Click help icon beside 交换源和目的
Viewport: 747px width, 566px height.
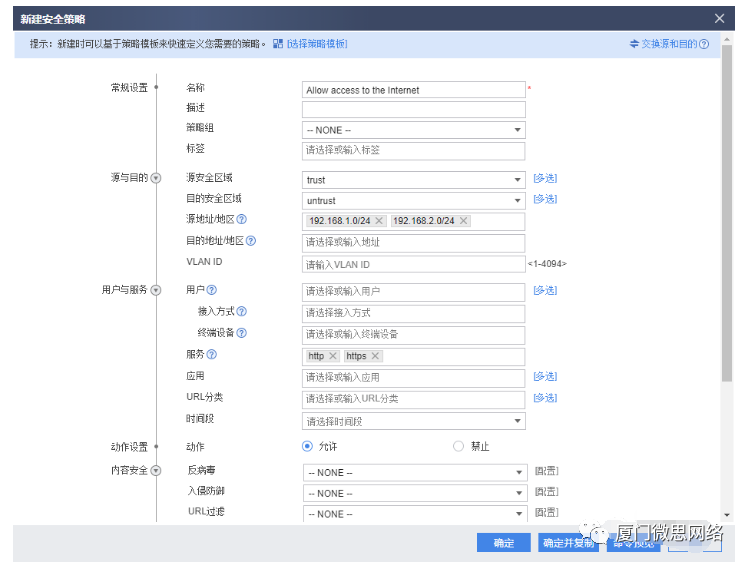click(x=704, y=44)
